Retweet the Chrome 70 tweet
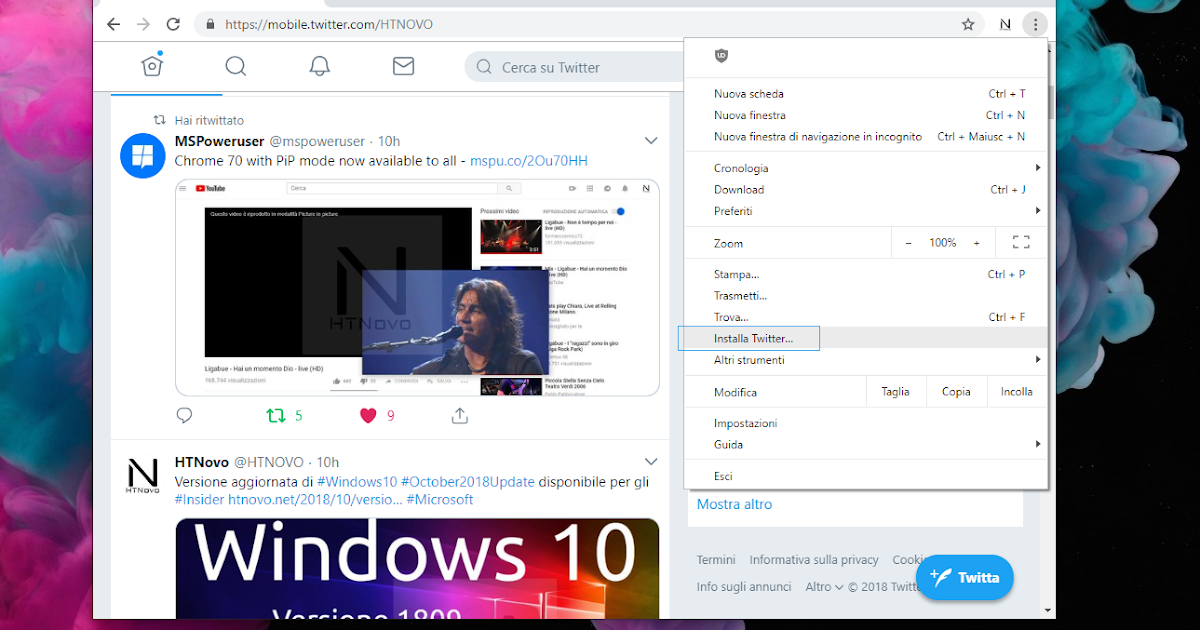The width and height of the screenshot is (1200, 630). (277, 414)
